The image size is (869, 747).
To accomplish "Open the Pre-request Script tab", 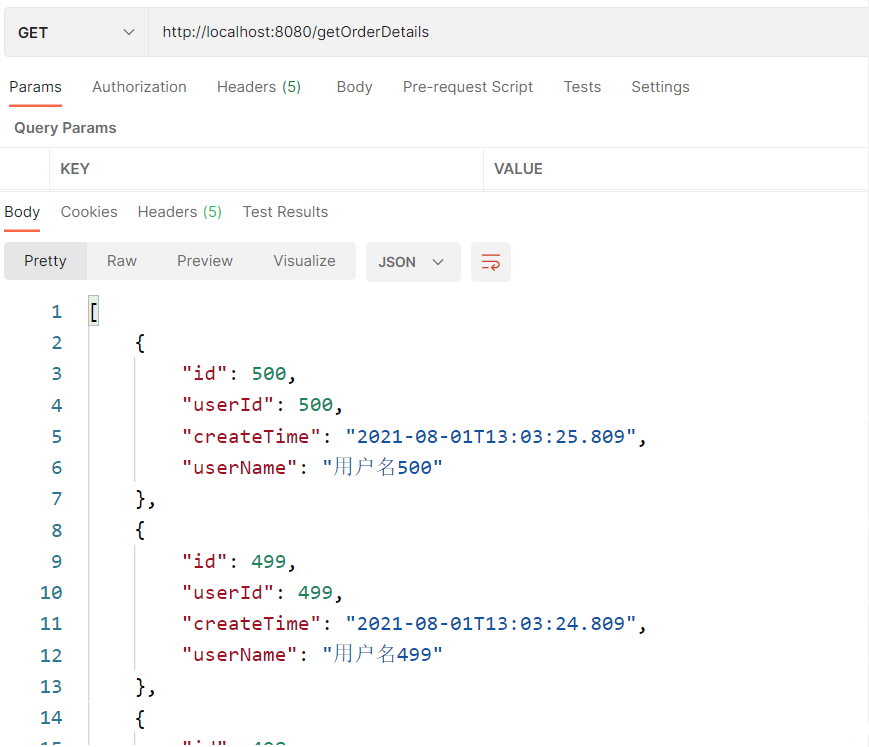I will 467,87.
